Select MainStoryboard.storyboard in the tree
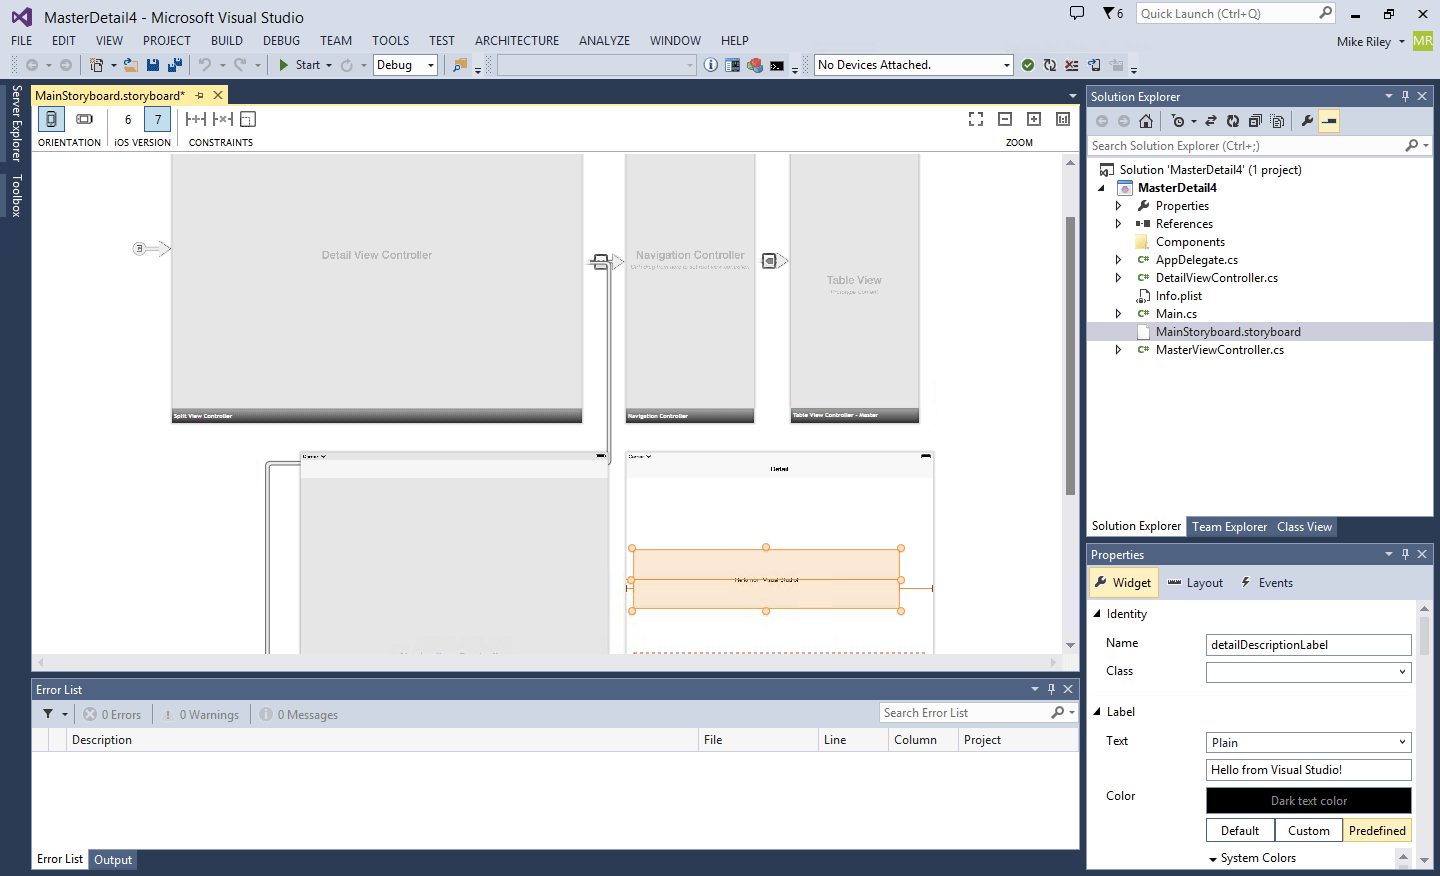 click(x=1228, y=332)
